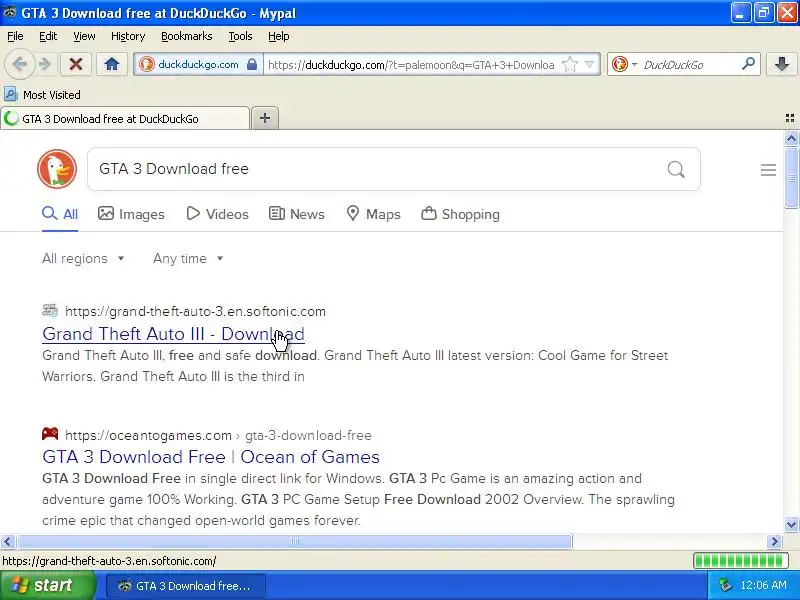The width and height of the screenshot is (800, 600).
Task: Open GTA 3 Download Free Ocean of Games link
Action: [211, 457]
